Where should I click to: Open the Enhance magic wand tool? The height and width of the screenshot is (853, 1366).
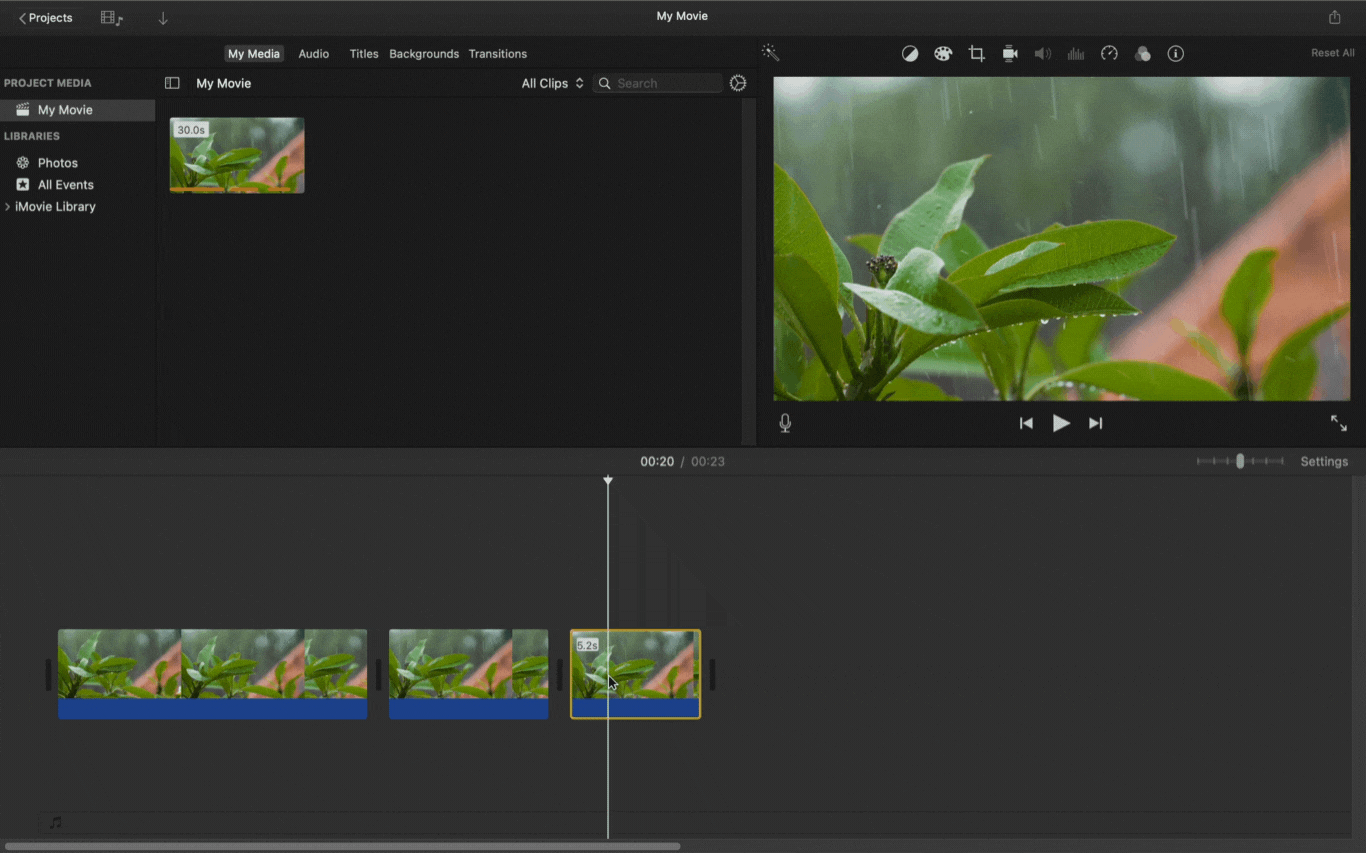click(x=770, y=52)
